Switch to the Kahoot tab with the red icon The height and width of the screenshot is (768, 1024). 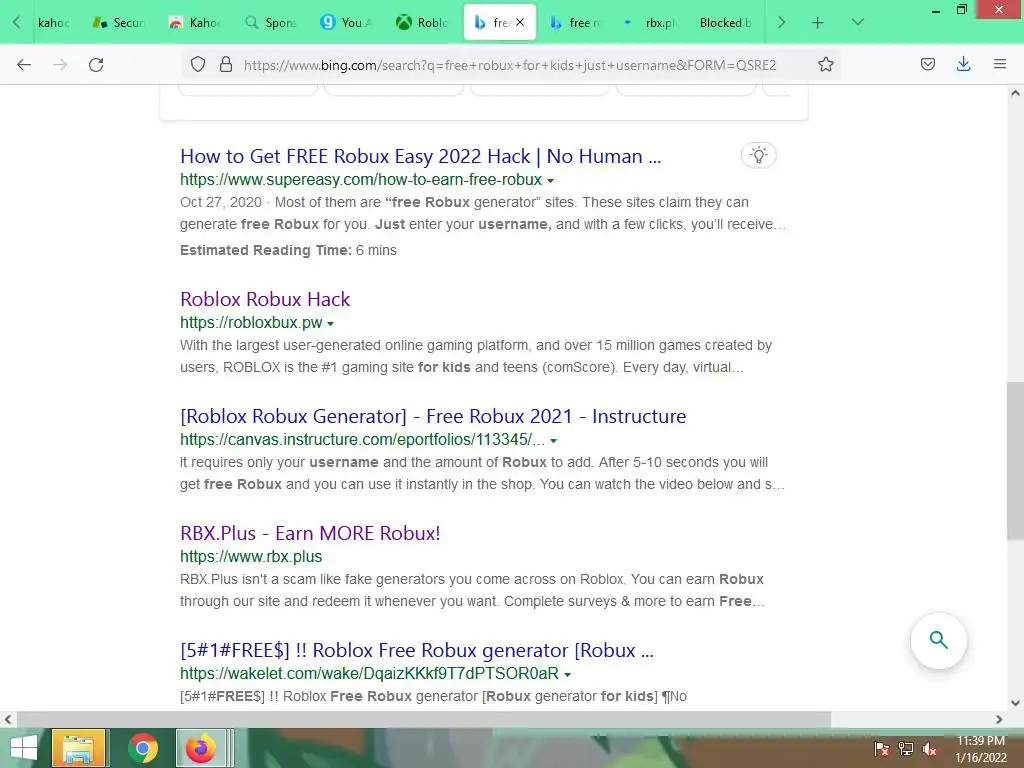coord(195,23)
